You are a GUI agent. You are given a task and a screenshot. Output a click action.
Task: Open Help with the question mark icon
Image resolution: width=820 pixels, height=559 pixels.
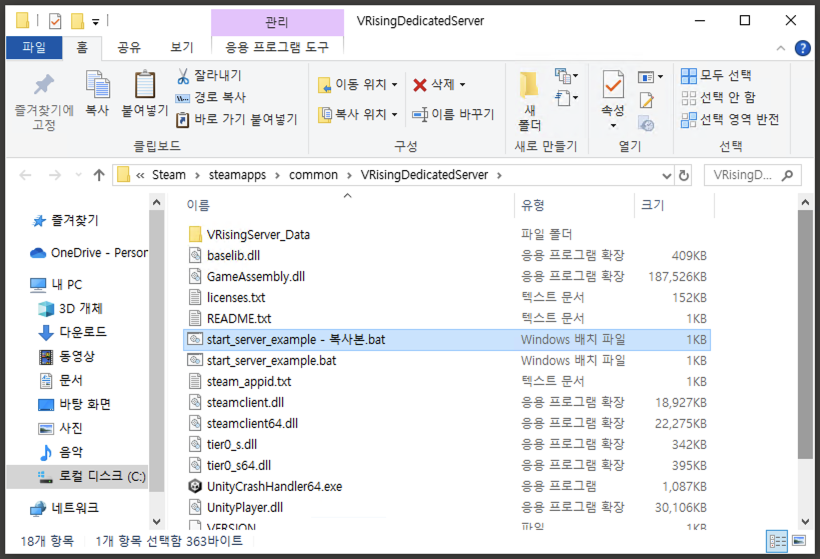803,48
